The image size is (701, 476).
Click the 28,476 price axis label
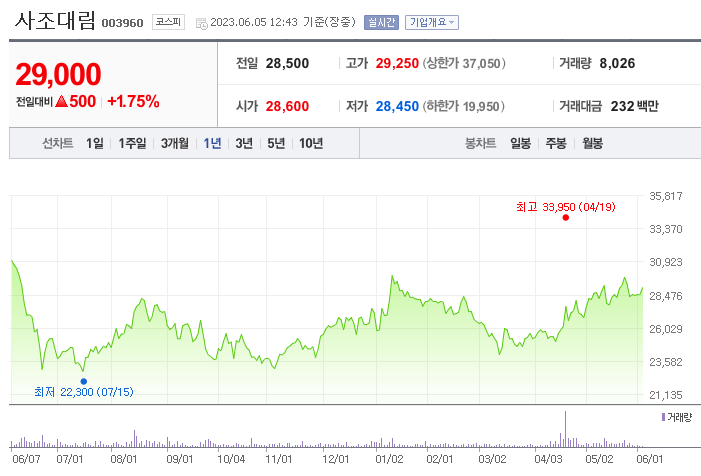pos(666,296)
